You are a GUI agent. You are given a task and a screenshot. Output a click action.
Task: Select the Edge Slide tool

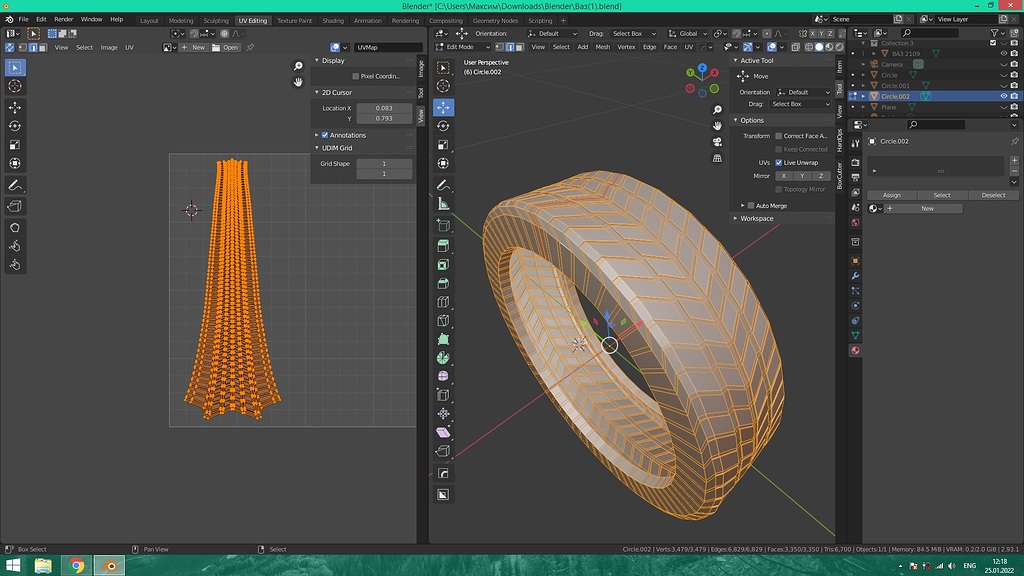tap(443, 395)
